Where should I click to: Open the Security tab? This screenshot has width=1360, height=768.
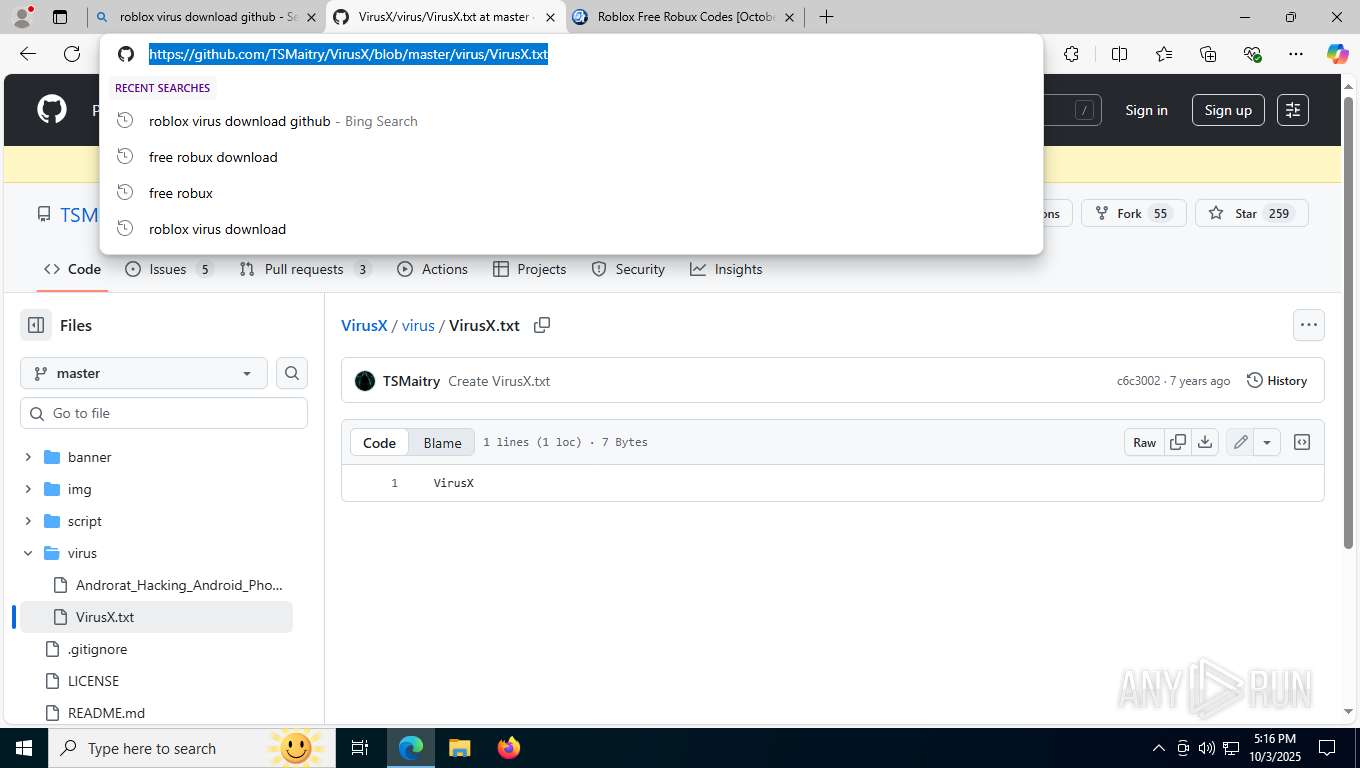tap(628, 269)
